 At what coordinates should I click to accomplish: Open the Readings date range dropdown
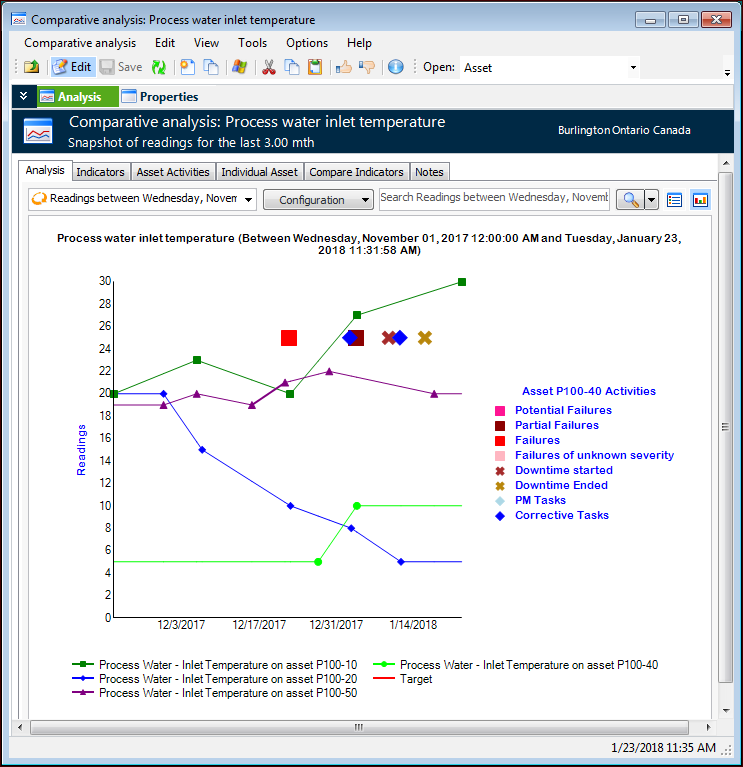248,199
